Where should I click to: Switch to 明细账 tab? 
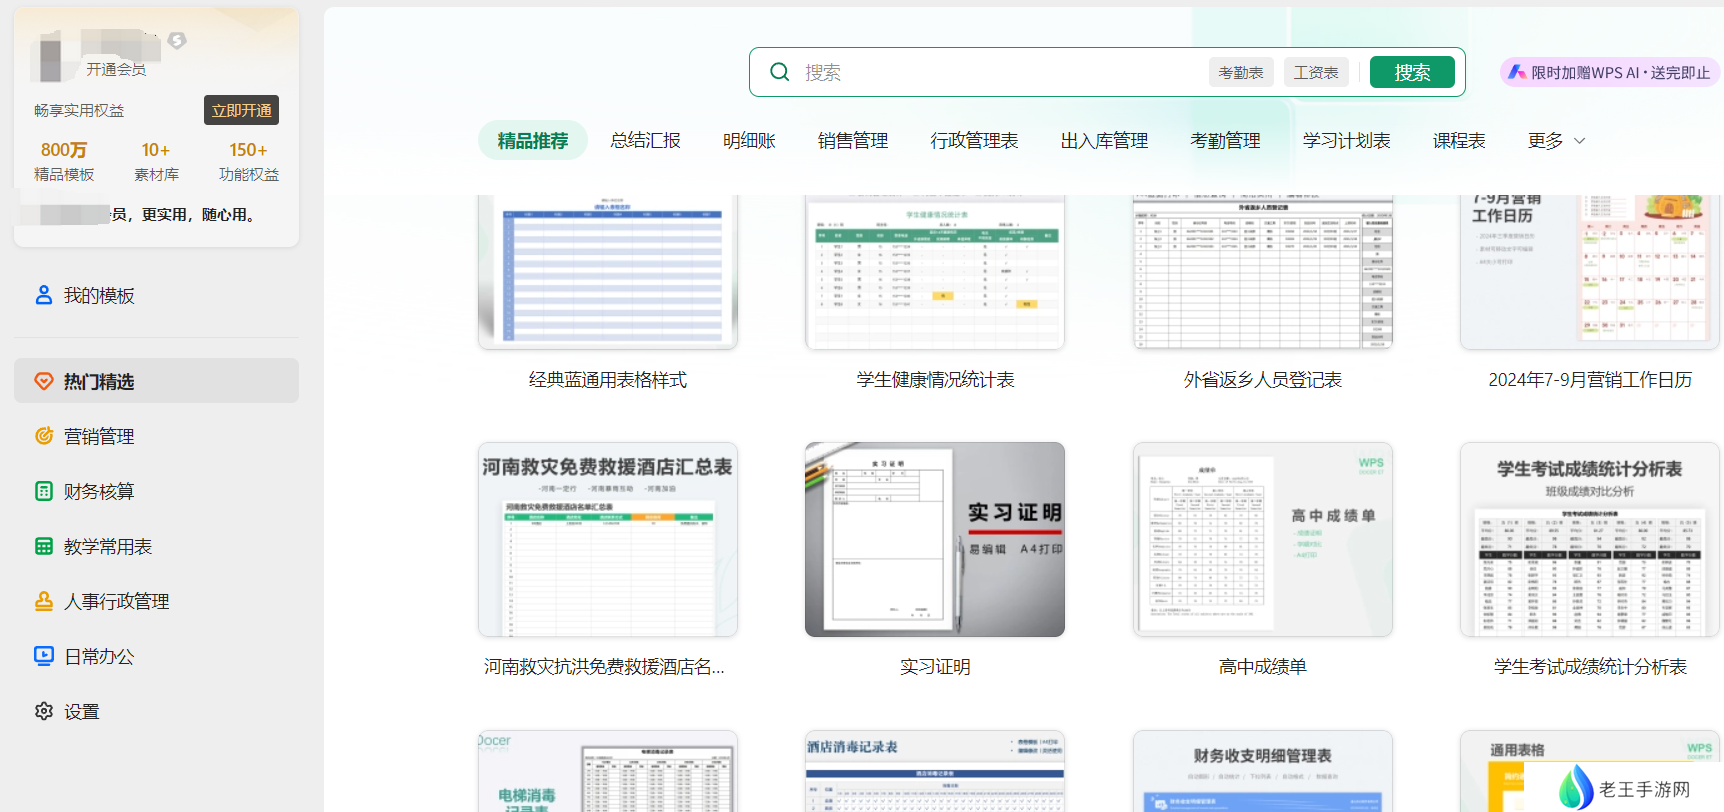749,141
